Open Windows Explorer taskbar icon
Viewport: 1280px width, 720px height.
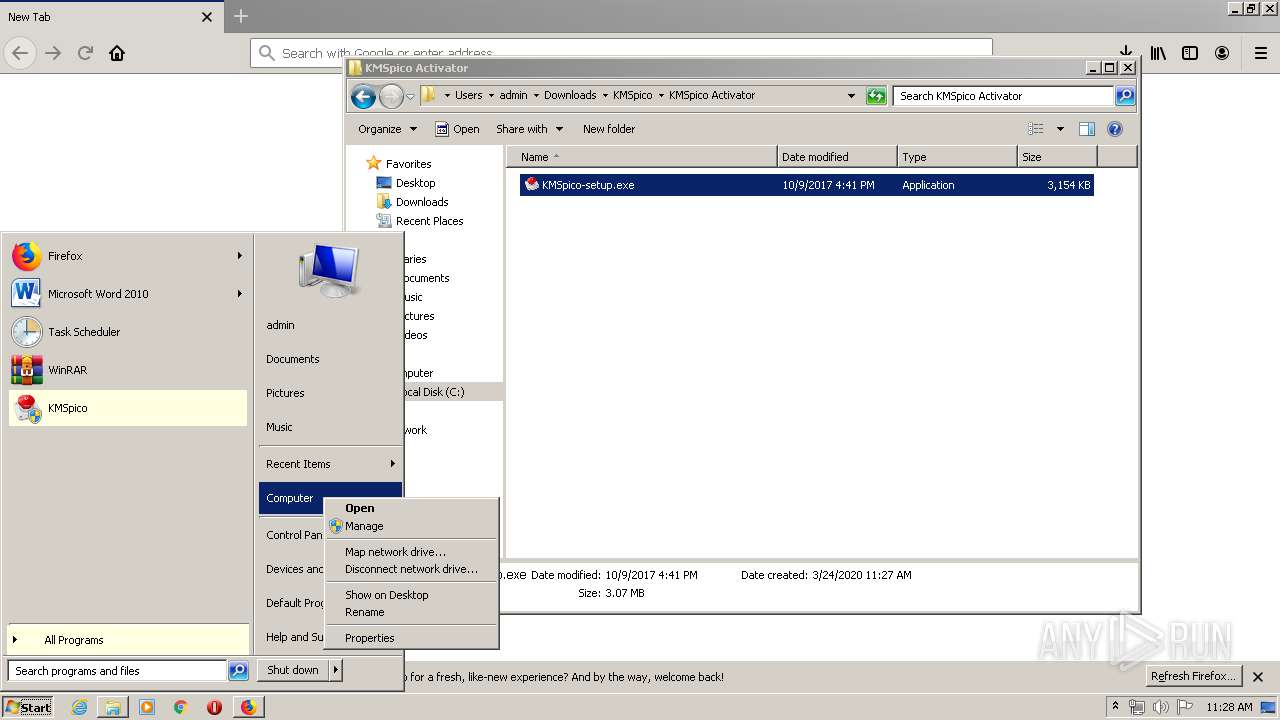(x=113, y=707)
